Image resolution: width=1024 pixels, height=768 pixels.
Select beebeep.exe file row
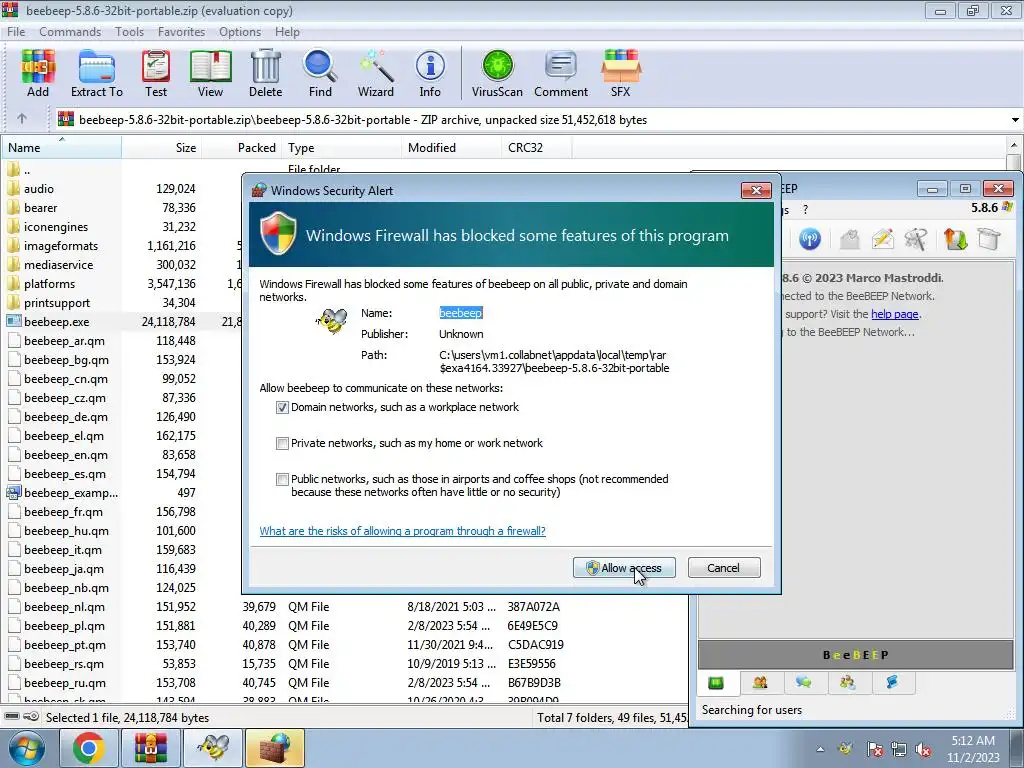pyautogui.click(x=123, y=322)
